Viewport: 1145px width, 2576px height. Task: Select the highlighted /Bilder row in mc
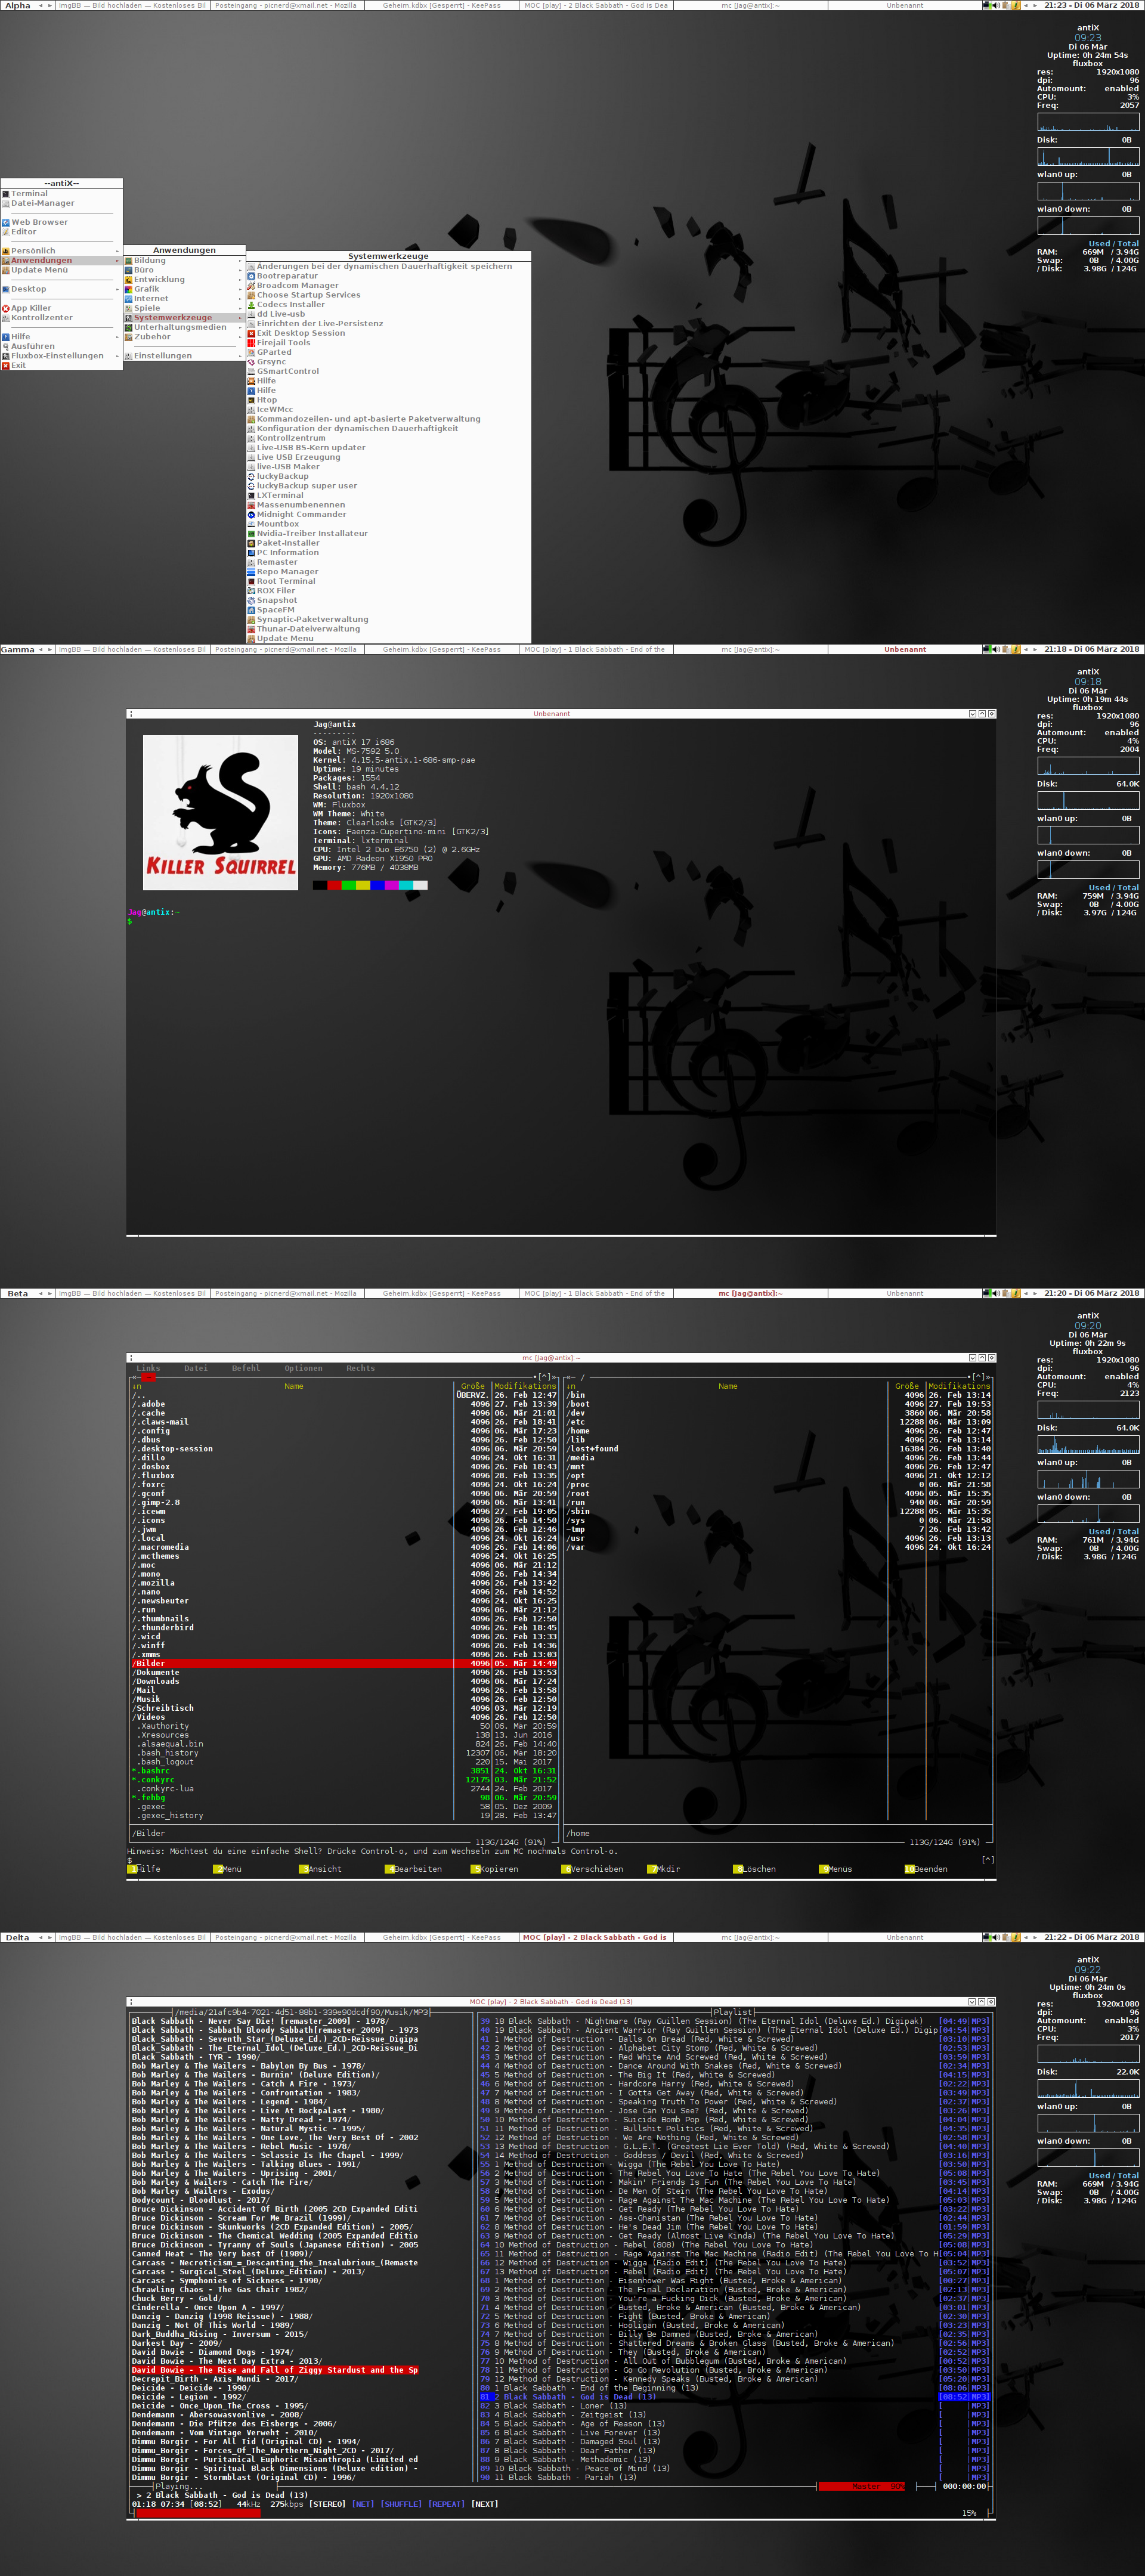tap(344, 1663)
